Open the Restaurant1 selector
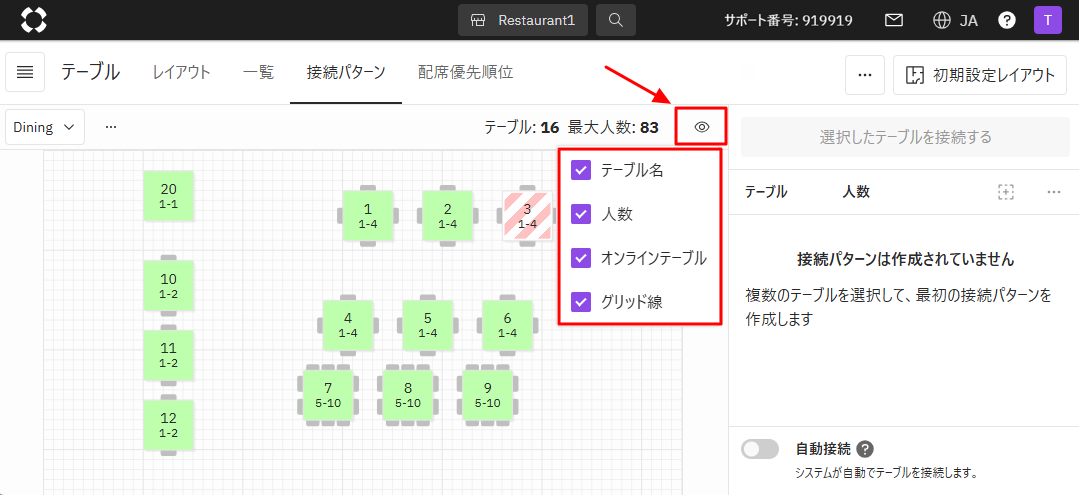This screenshot has width=1079, height=495. 523,20
